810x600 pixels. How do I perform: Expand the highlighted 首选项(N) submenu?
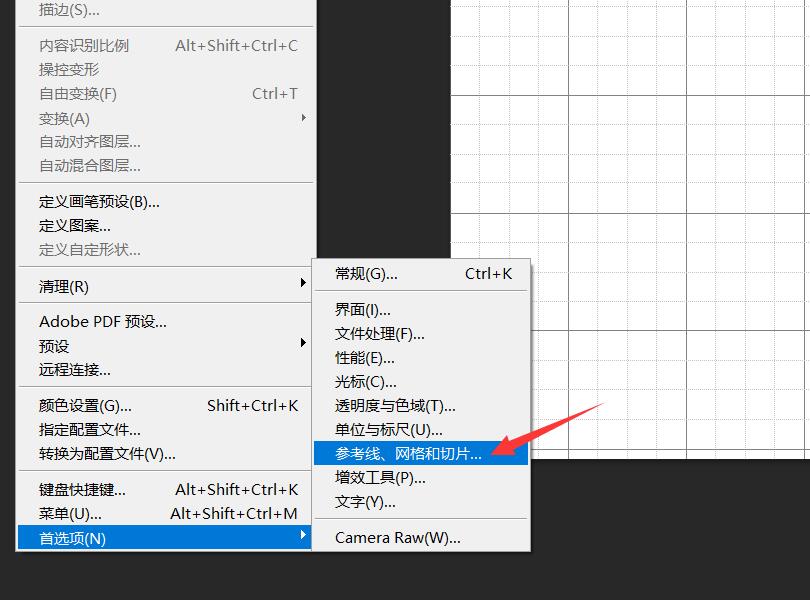(165, 538)
